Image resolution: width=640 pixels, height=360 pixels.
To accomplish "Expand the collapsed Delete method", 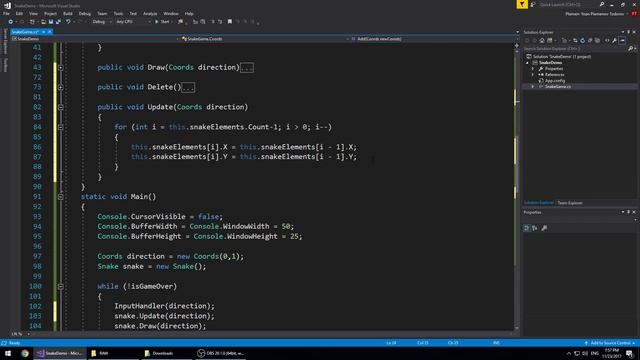I will click(60, 87).
